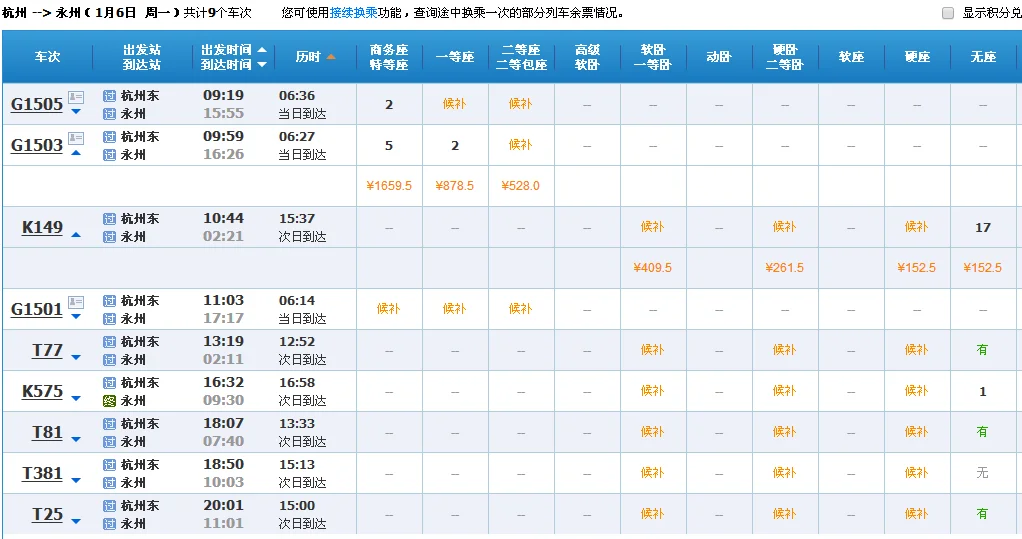
Task: Click the 商务座 特等座 column header
Action: coord(389,57)
